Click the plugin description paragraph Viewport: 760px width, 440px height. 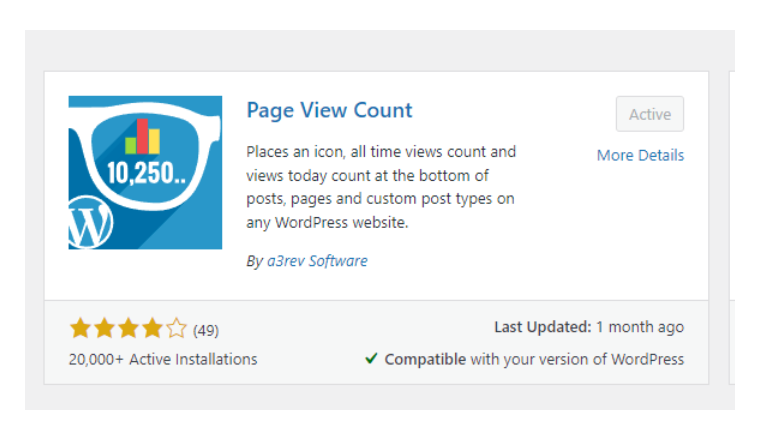point(381,187)
